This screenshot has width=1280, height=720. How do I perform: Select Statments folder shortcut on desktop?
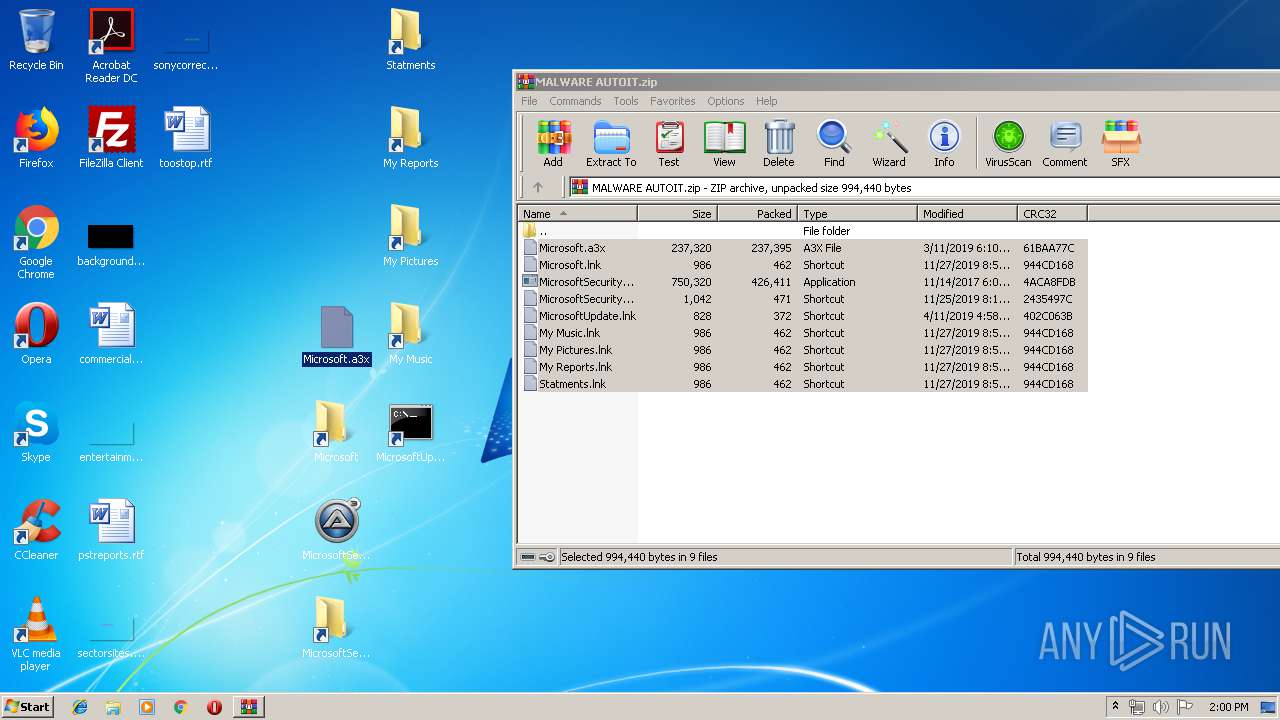click(410, 40)
